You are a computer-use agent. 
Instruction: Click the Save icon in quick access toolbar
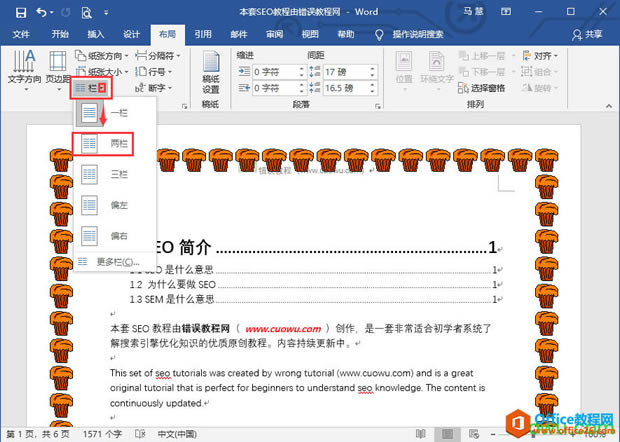click(21, 13)
